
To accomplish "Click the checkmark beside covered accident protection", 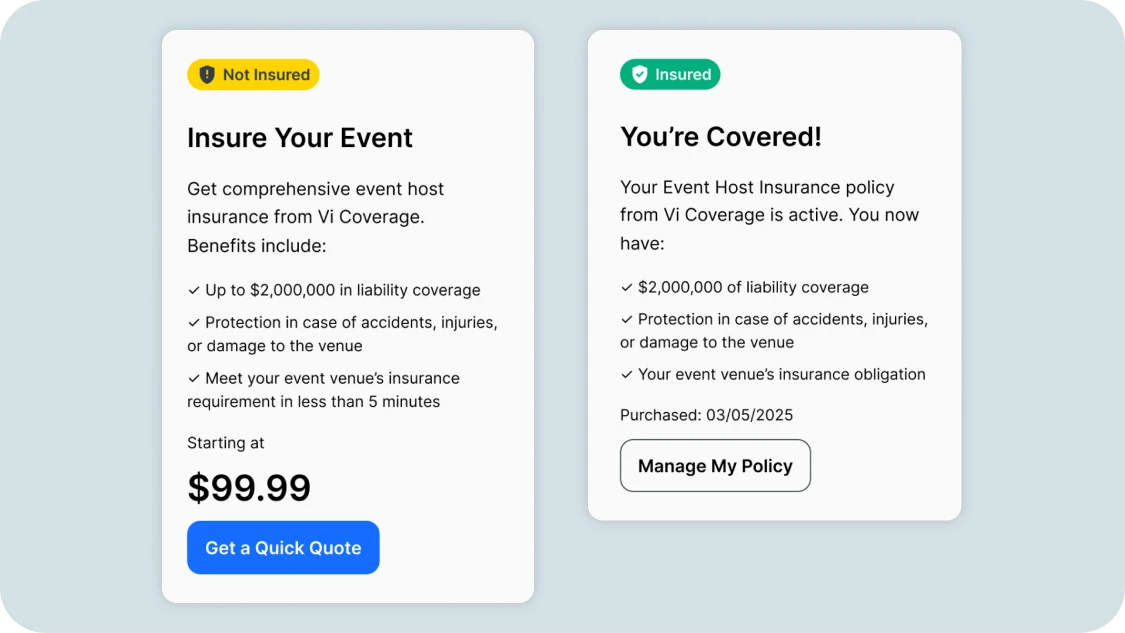I will click(625, 319).
